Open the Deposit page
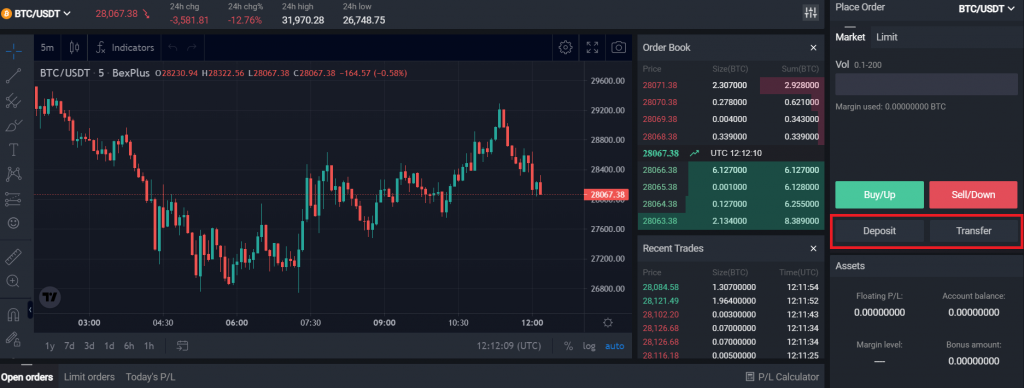Screen dimensions: 1024x388 (x=879, y=231)
